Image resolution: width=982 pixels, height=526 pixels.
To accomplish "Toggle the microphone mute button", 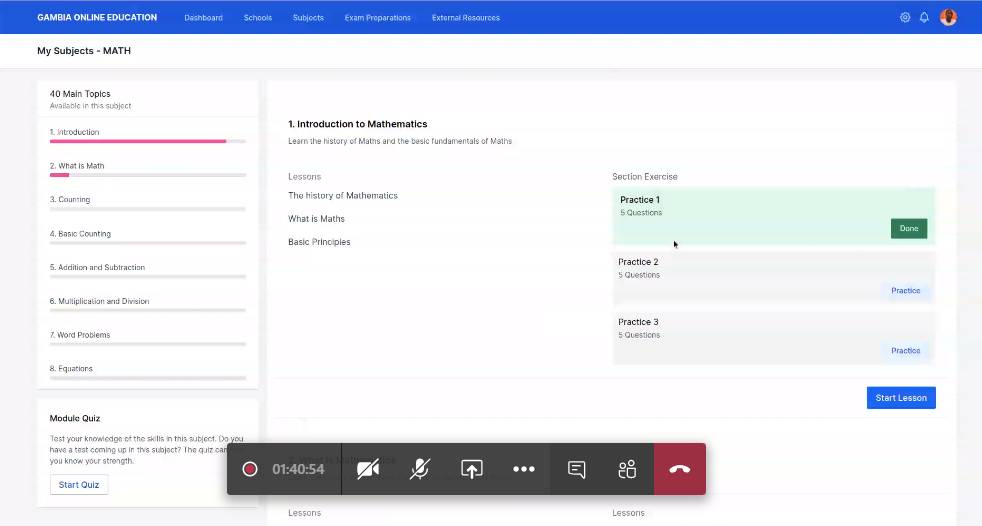I will pyautogui.click(x=420, y=469).
